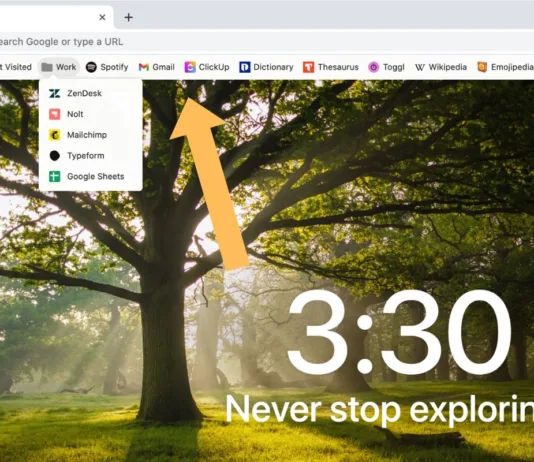Close the current browser tab

pos(102,17)
